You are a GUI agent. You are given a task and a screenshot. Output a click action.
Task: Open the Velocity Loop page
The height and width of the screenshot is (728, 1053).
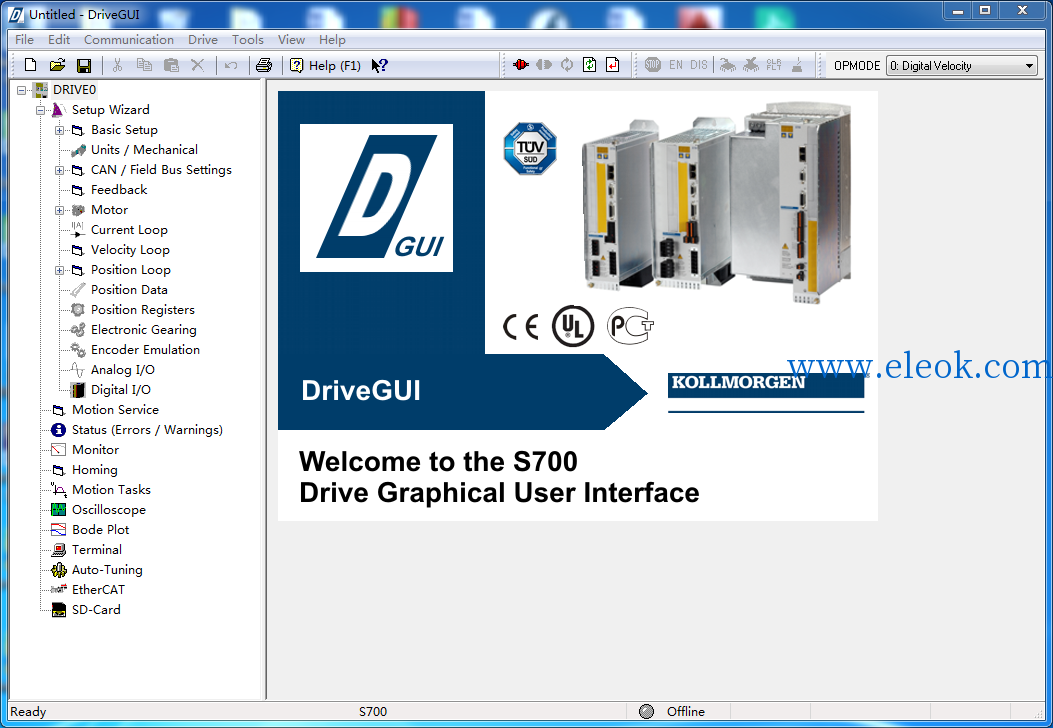click(130, 250)
